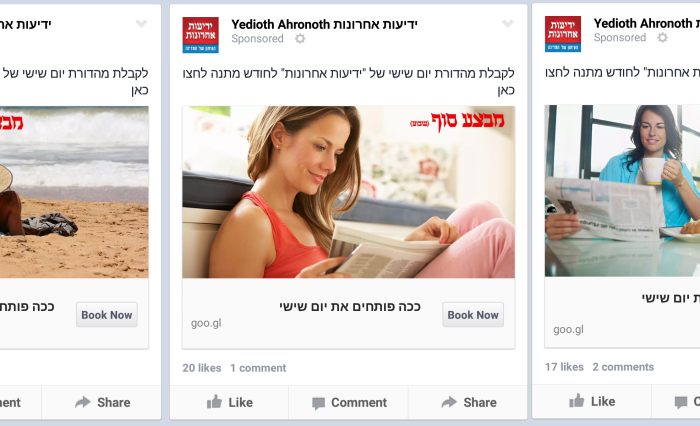View the 20 likes on the middle post
Screen dimensions: 700x426
pyautogui.click(x=202, y=368)
